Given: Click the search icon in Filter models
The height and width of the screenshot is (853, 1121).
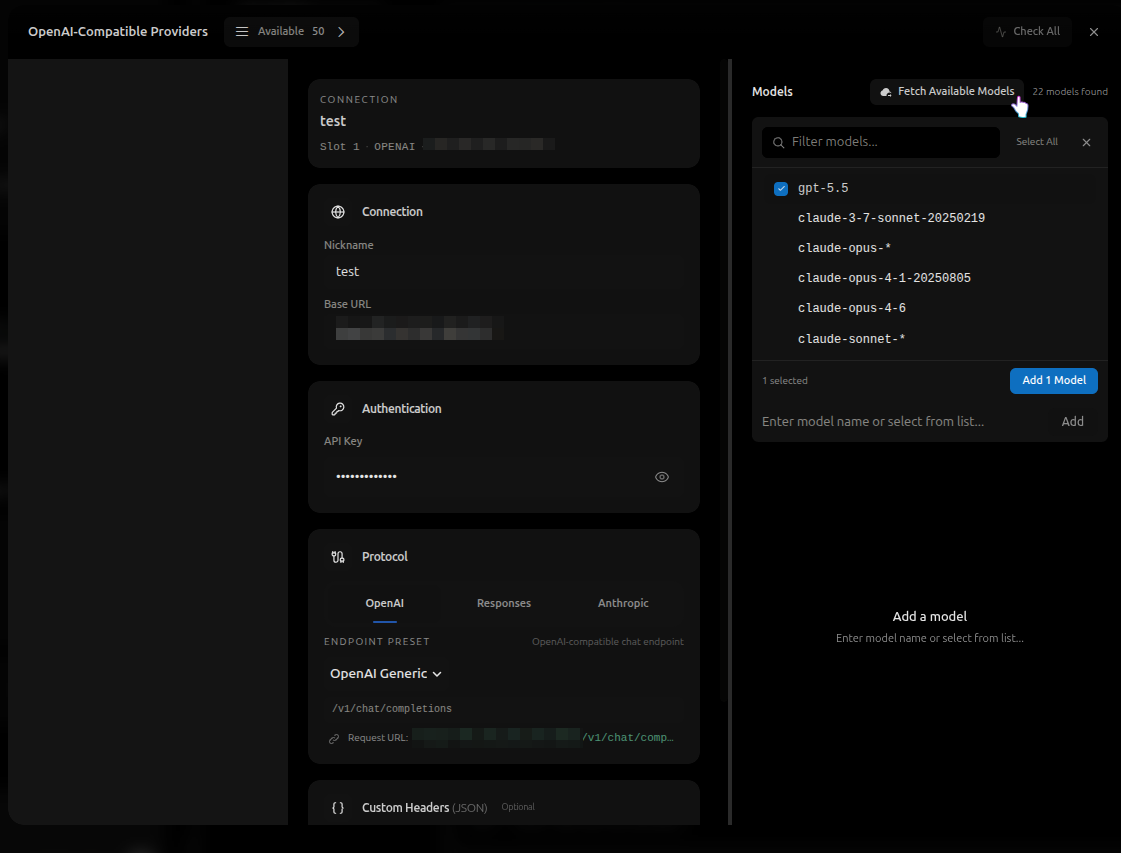Looking at the screenshot, I should pos(779,142).
